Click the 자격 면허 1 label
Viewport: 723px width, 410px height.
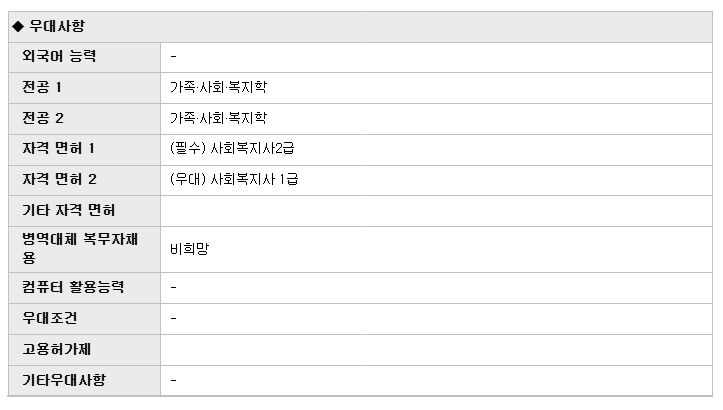pyautogui.click(x=59, y=149)
